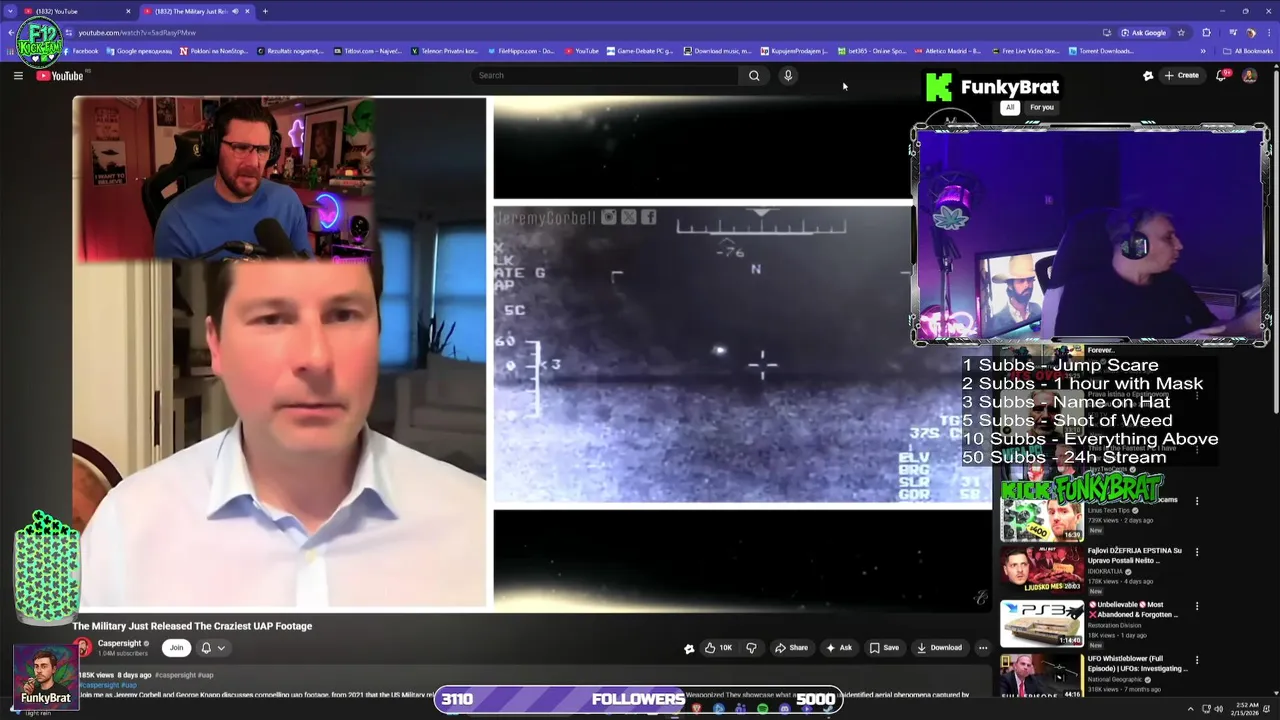This screenshot has width=1280, height=720.
Task: Open the YouTube notifications bell
Action: click(1221, 75)
